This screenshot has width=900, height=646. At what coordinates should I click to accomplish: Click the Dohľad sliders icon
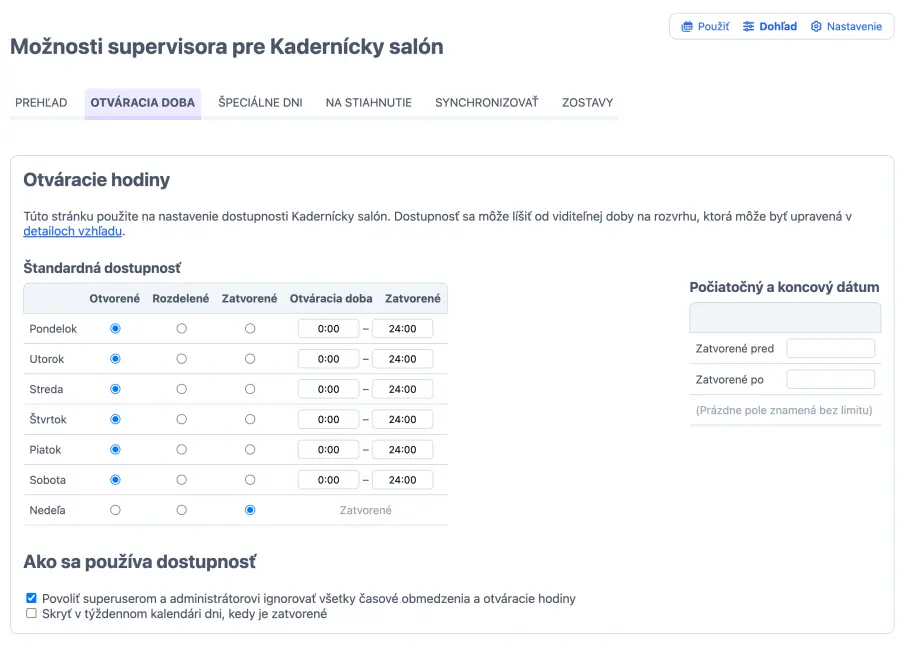[749, 27]
